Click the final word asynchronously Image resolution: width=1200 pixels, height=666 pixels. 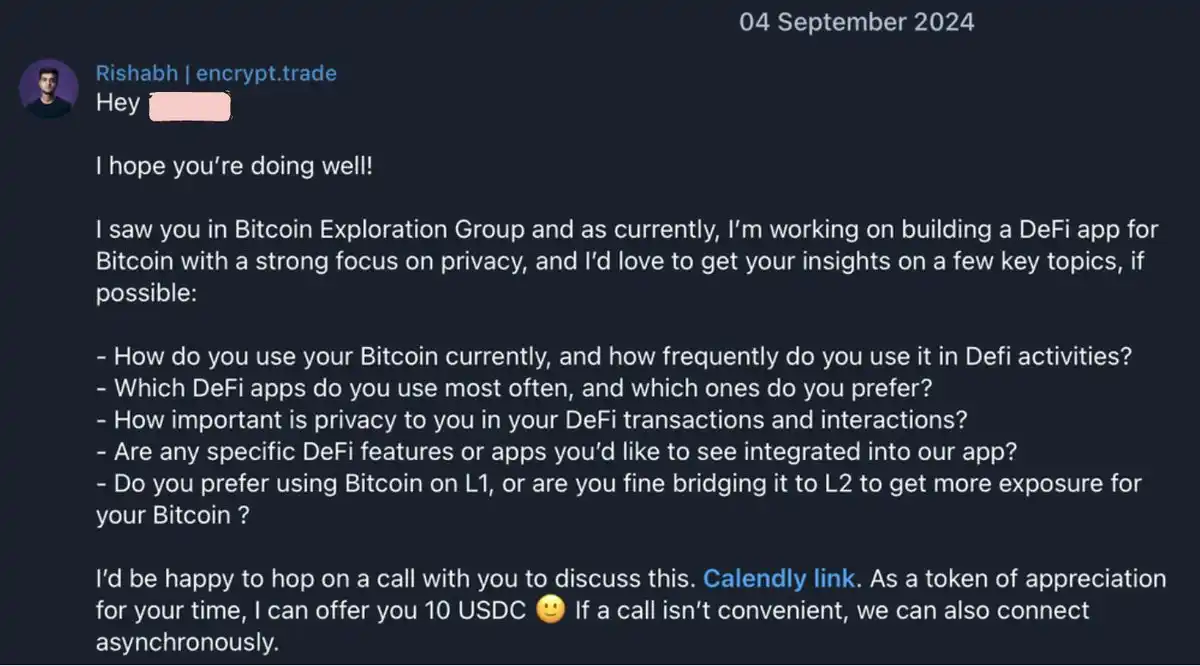click(x=187, y=642)
